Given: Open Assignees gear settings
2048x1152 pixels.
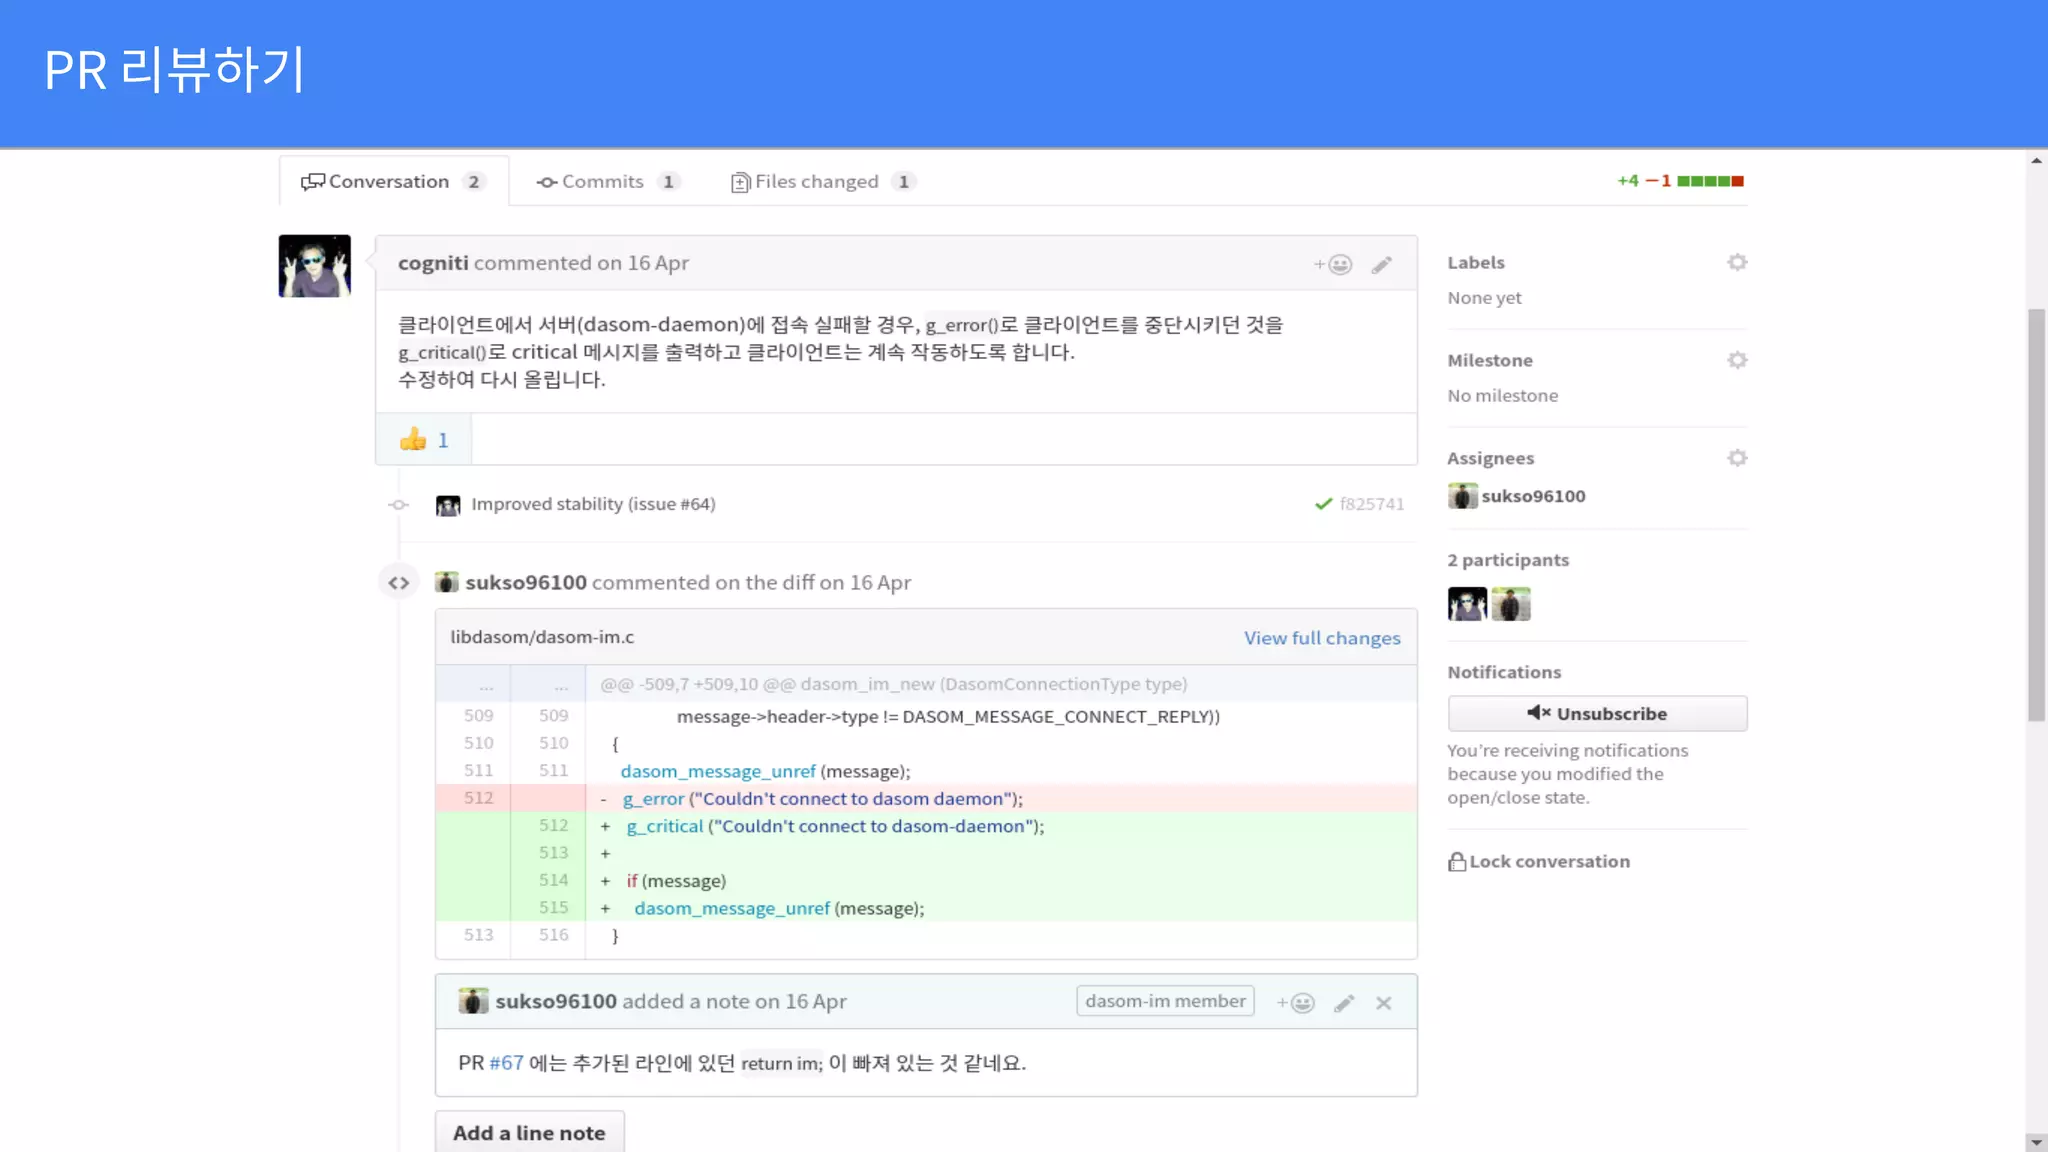Looking at the screenshot, I should (x=1737, y=458).
